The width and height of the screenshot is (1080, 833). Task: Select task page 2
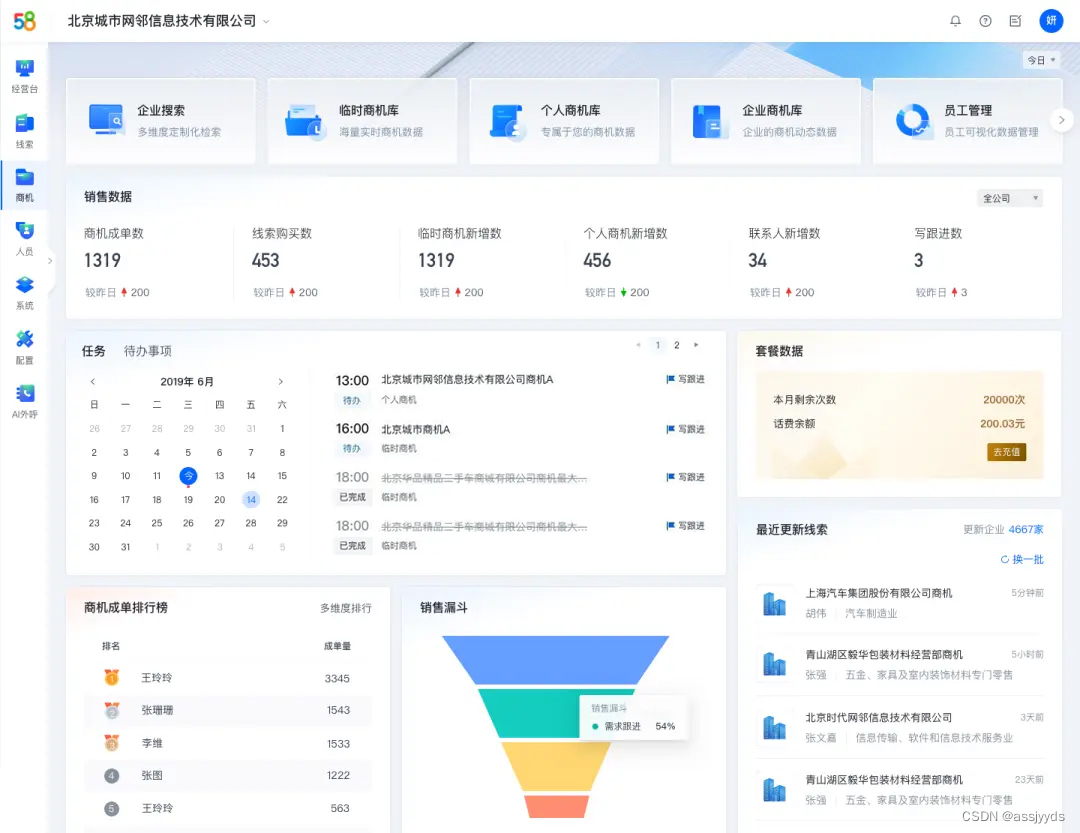(677, 345)
